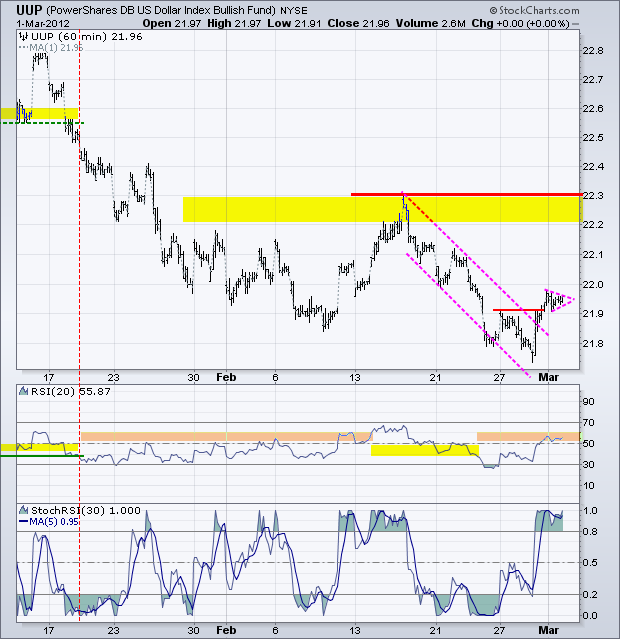Click the pink pennant triangle near 21.95

point(560,301)
